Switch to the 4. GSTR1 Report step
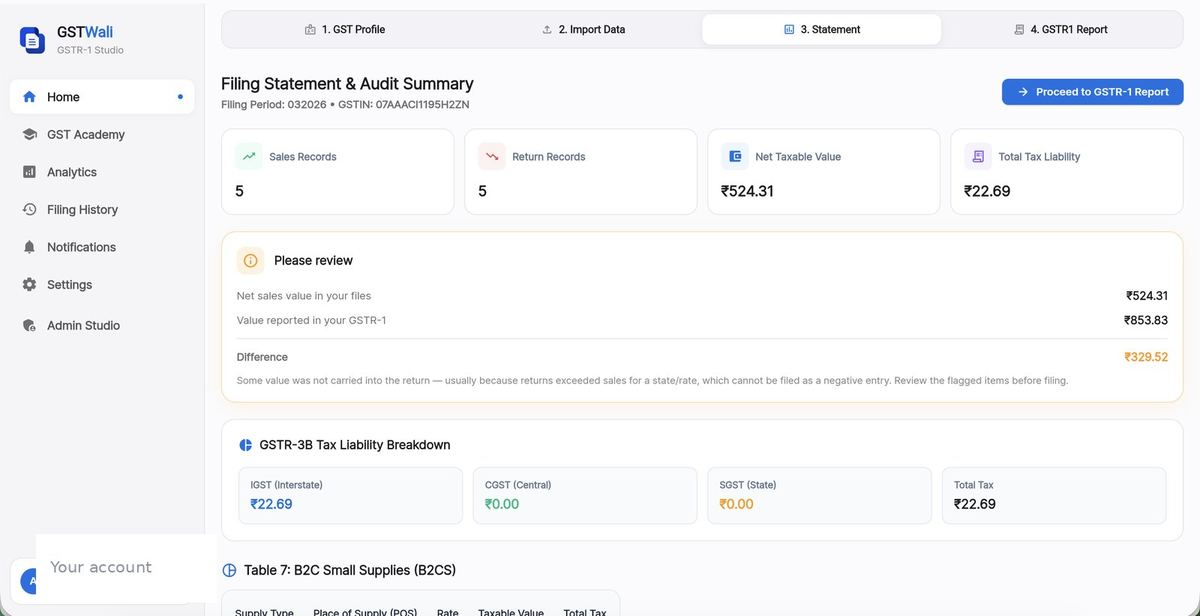Screen dimensions: 1200x616 point(1061,29)
